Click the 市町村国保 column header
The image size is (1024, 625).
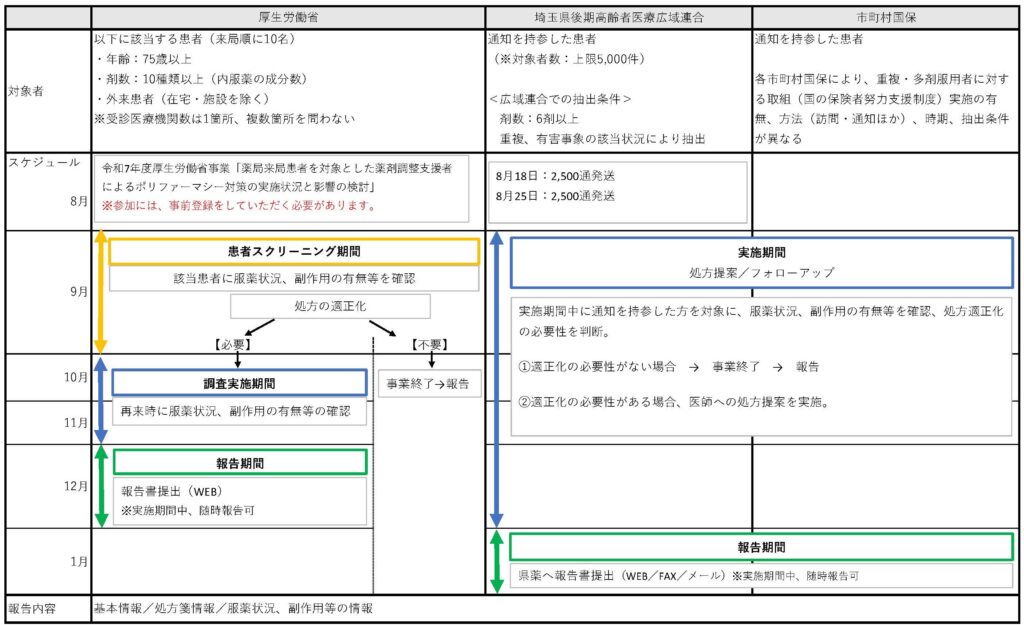click(x=886, y=18)
